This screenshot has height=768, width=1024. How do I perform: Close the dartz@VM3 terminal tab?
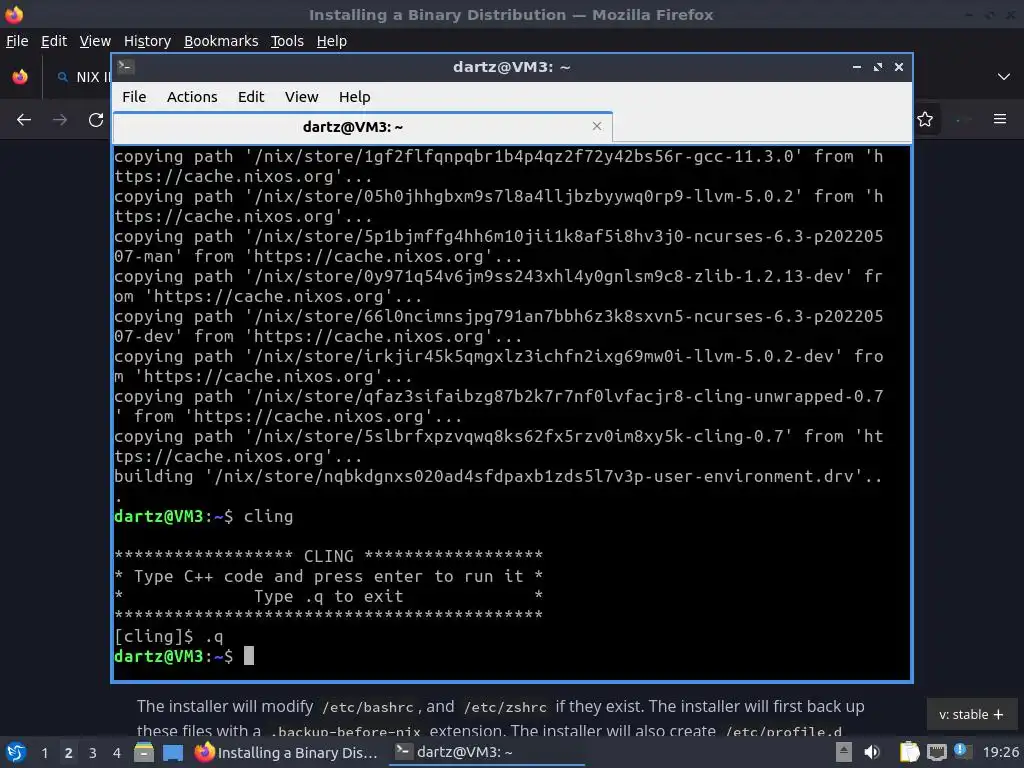(x=596, y=126)
